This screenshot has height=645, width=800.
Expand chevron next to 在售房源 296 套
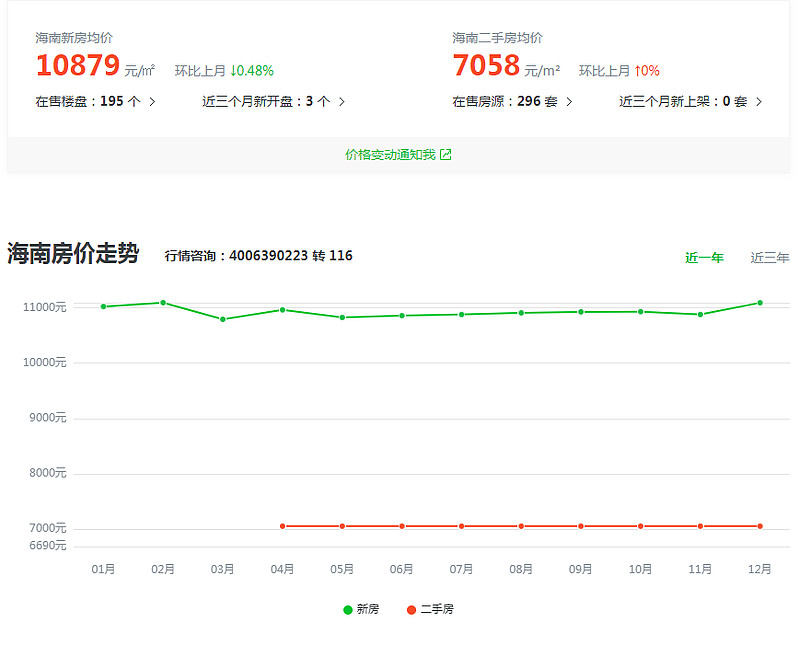[x=569, y=102]
